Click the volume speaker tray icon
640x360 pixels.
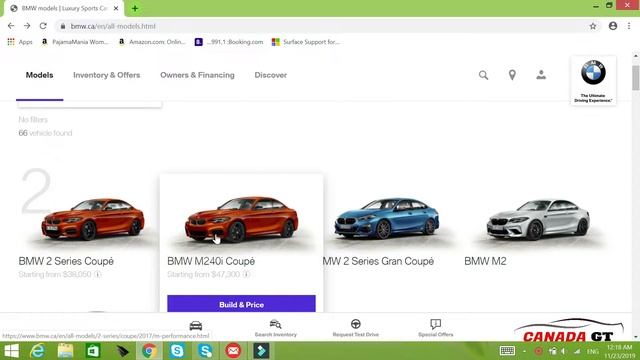point(563,351)
